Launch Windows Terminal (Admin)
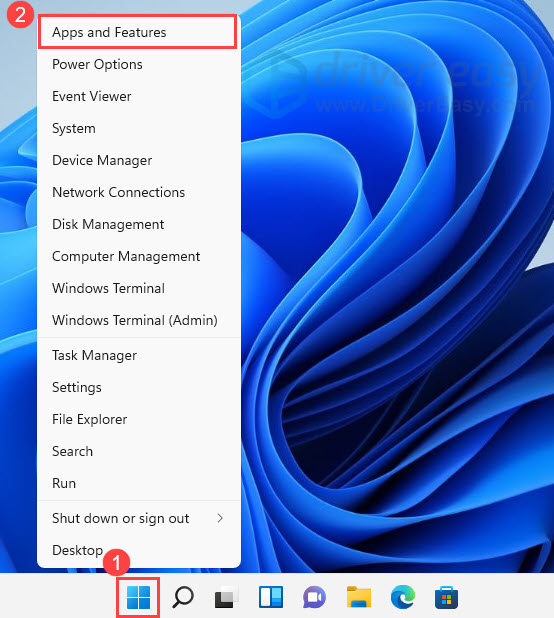This screenshot has width=554, height=618. [x=139, y=320]
